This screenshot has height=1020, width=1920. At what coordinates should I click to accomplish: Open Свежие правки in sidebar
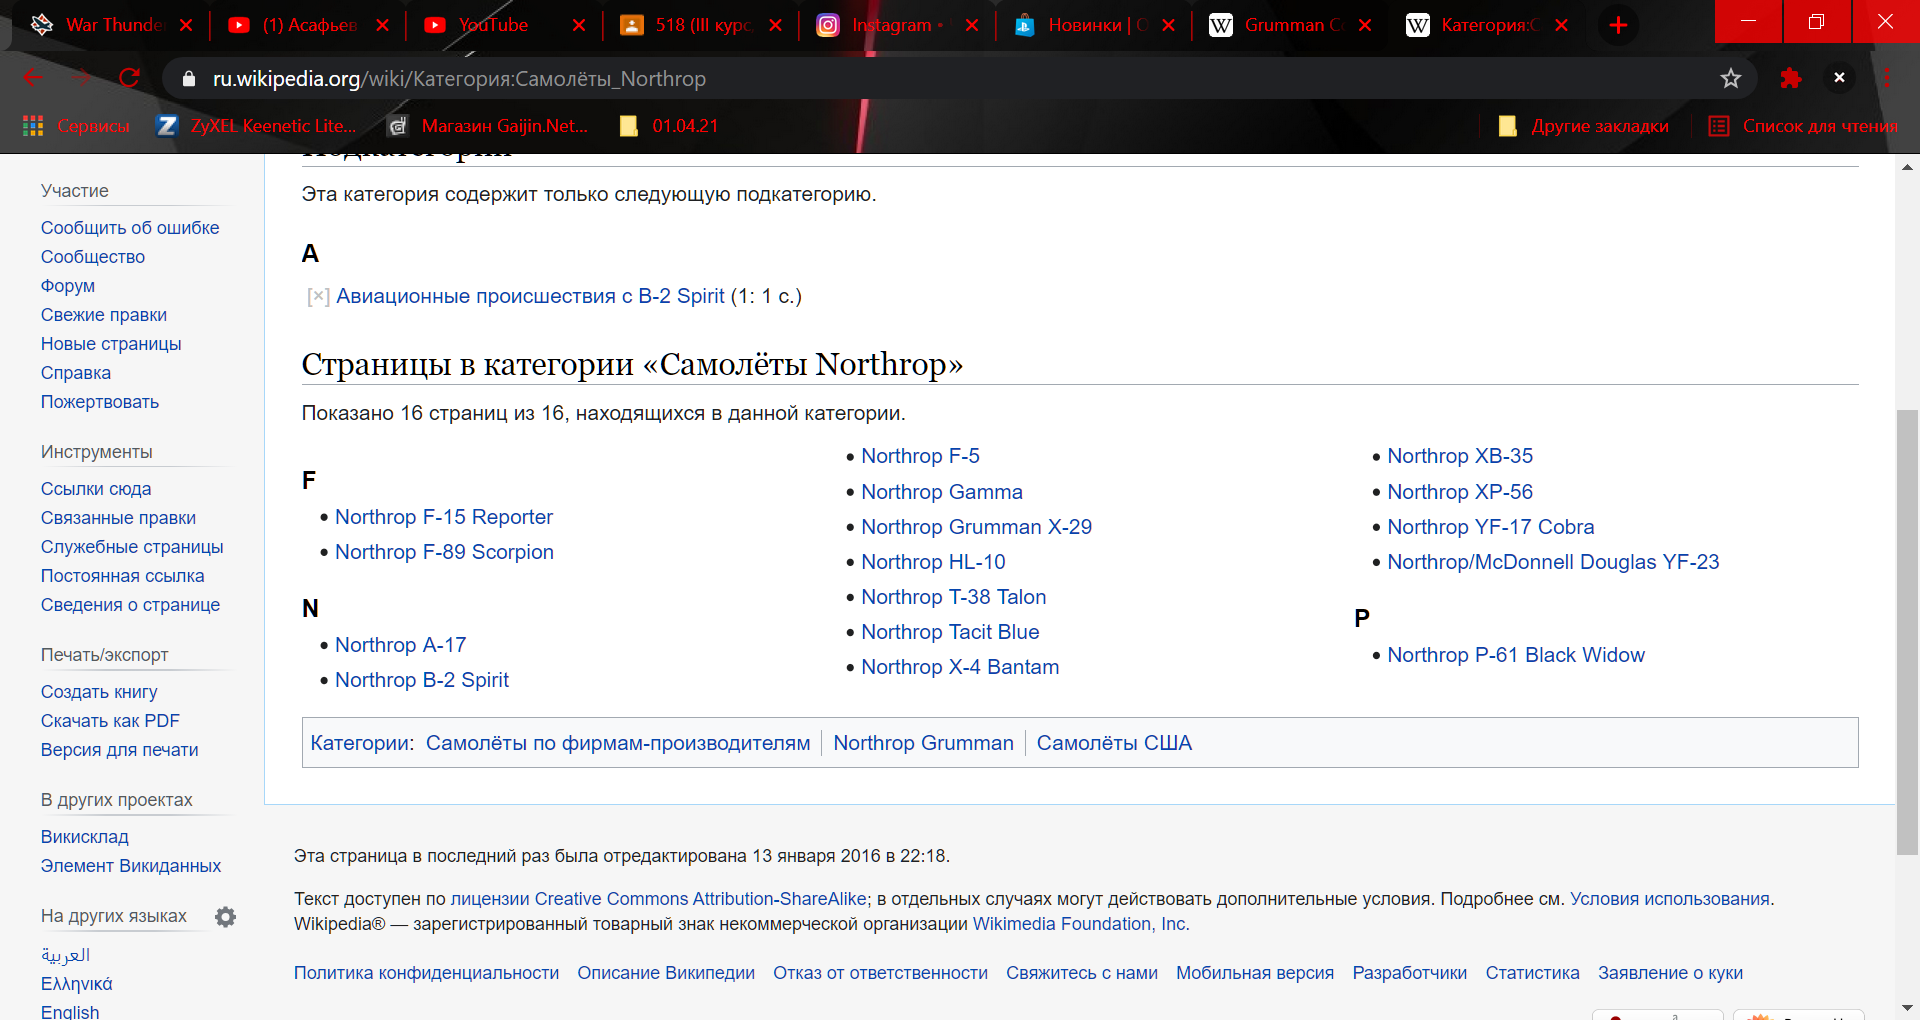(104, 315)
